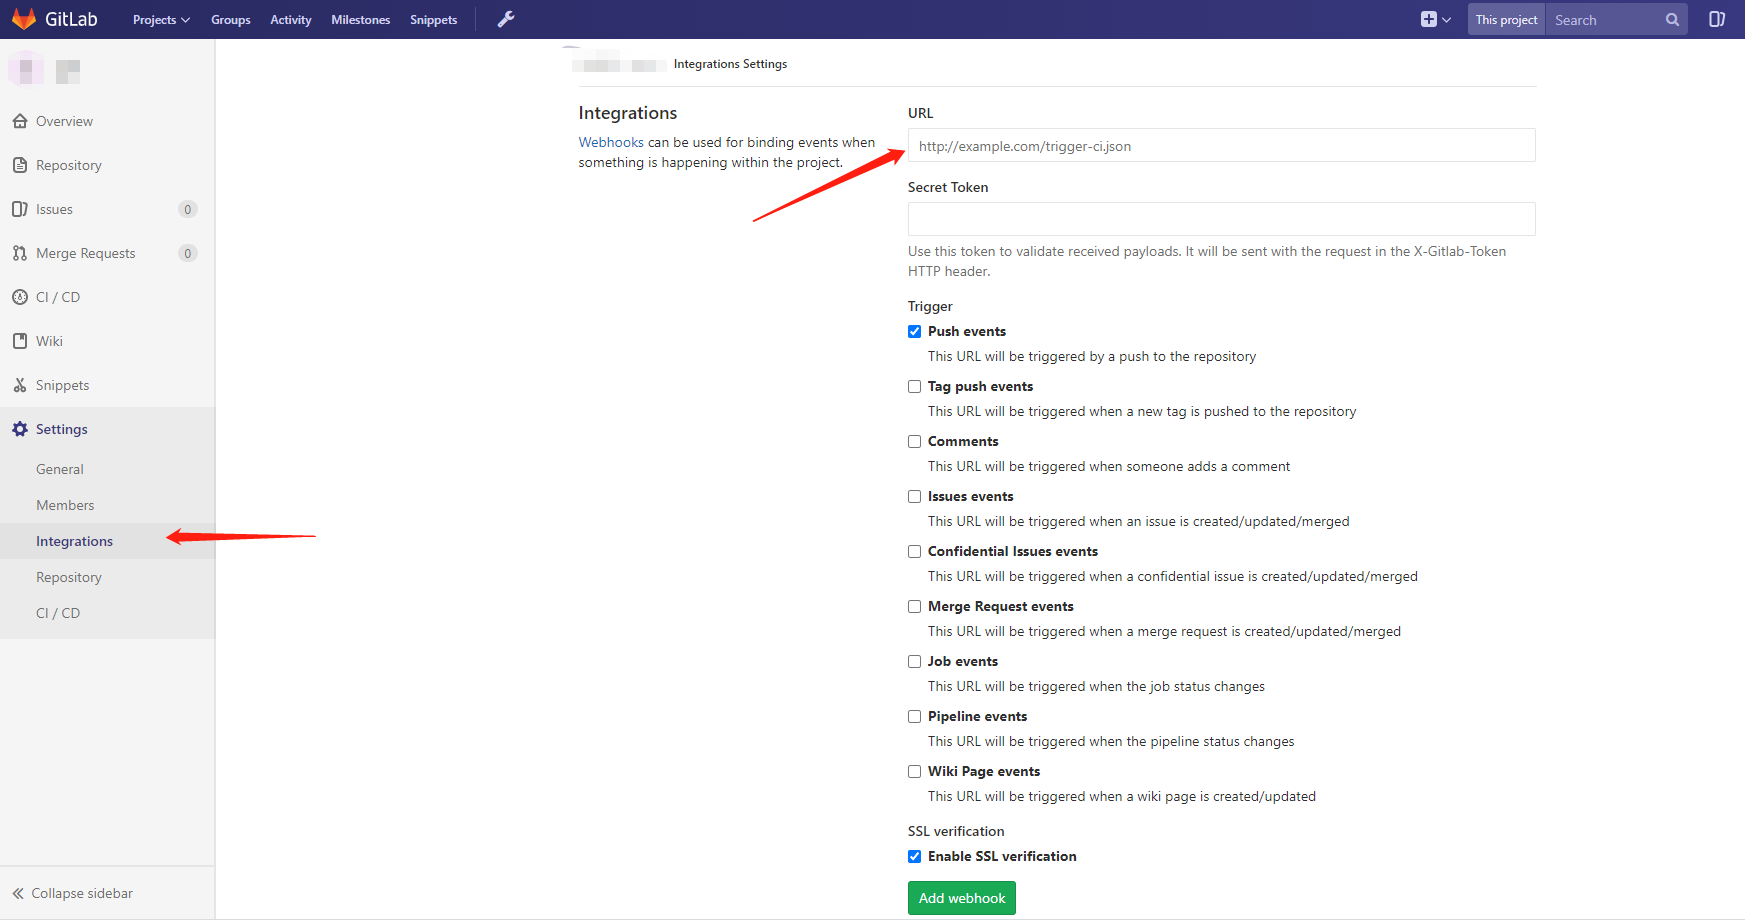Screen dimensions: 1745x922
Task: Open Groups in the top navigation
Action: pyautogui.click(x=231, y=20)
